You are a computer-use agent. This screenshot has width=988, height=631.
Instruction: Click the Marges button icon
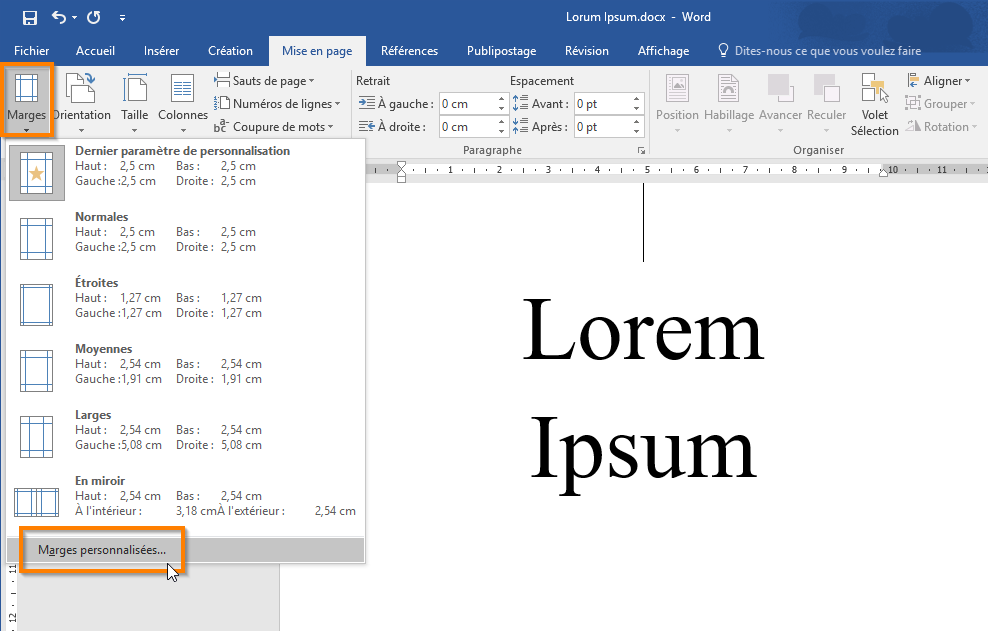coord(26,88)
